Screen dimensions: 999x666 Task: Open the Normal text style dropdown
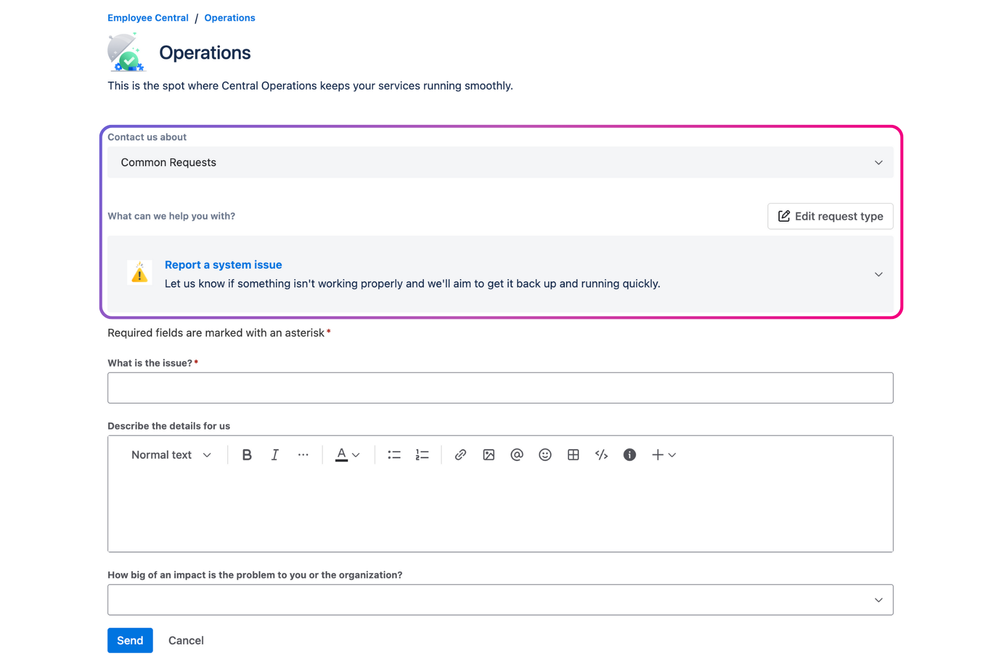(169, 455)
